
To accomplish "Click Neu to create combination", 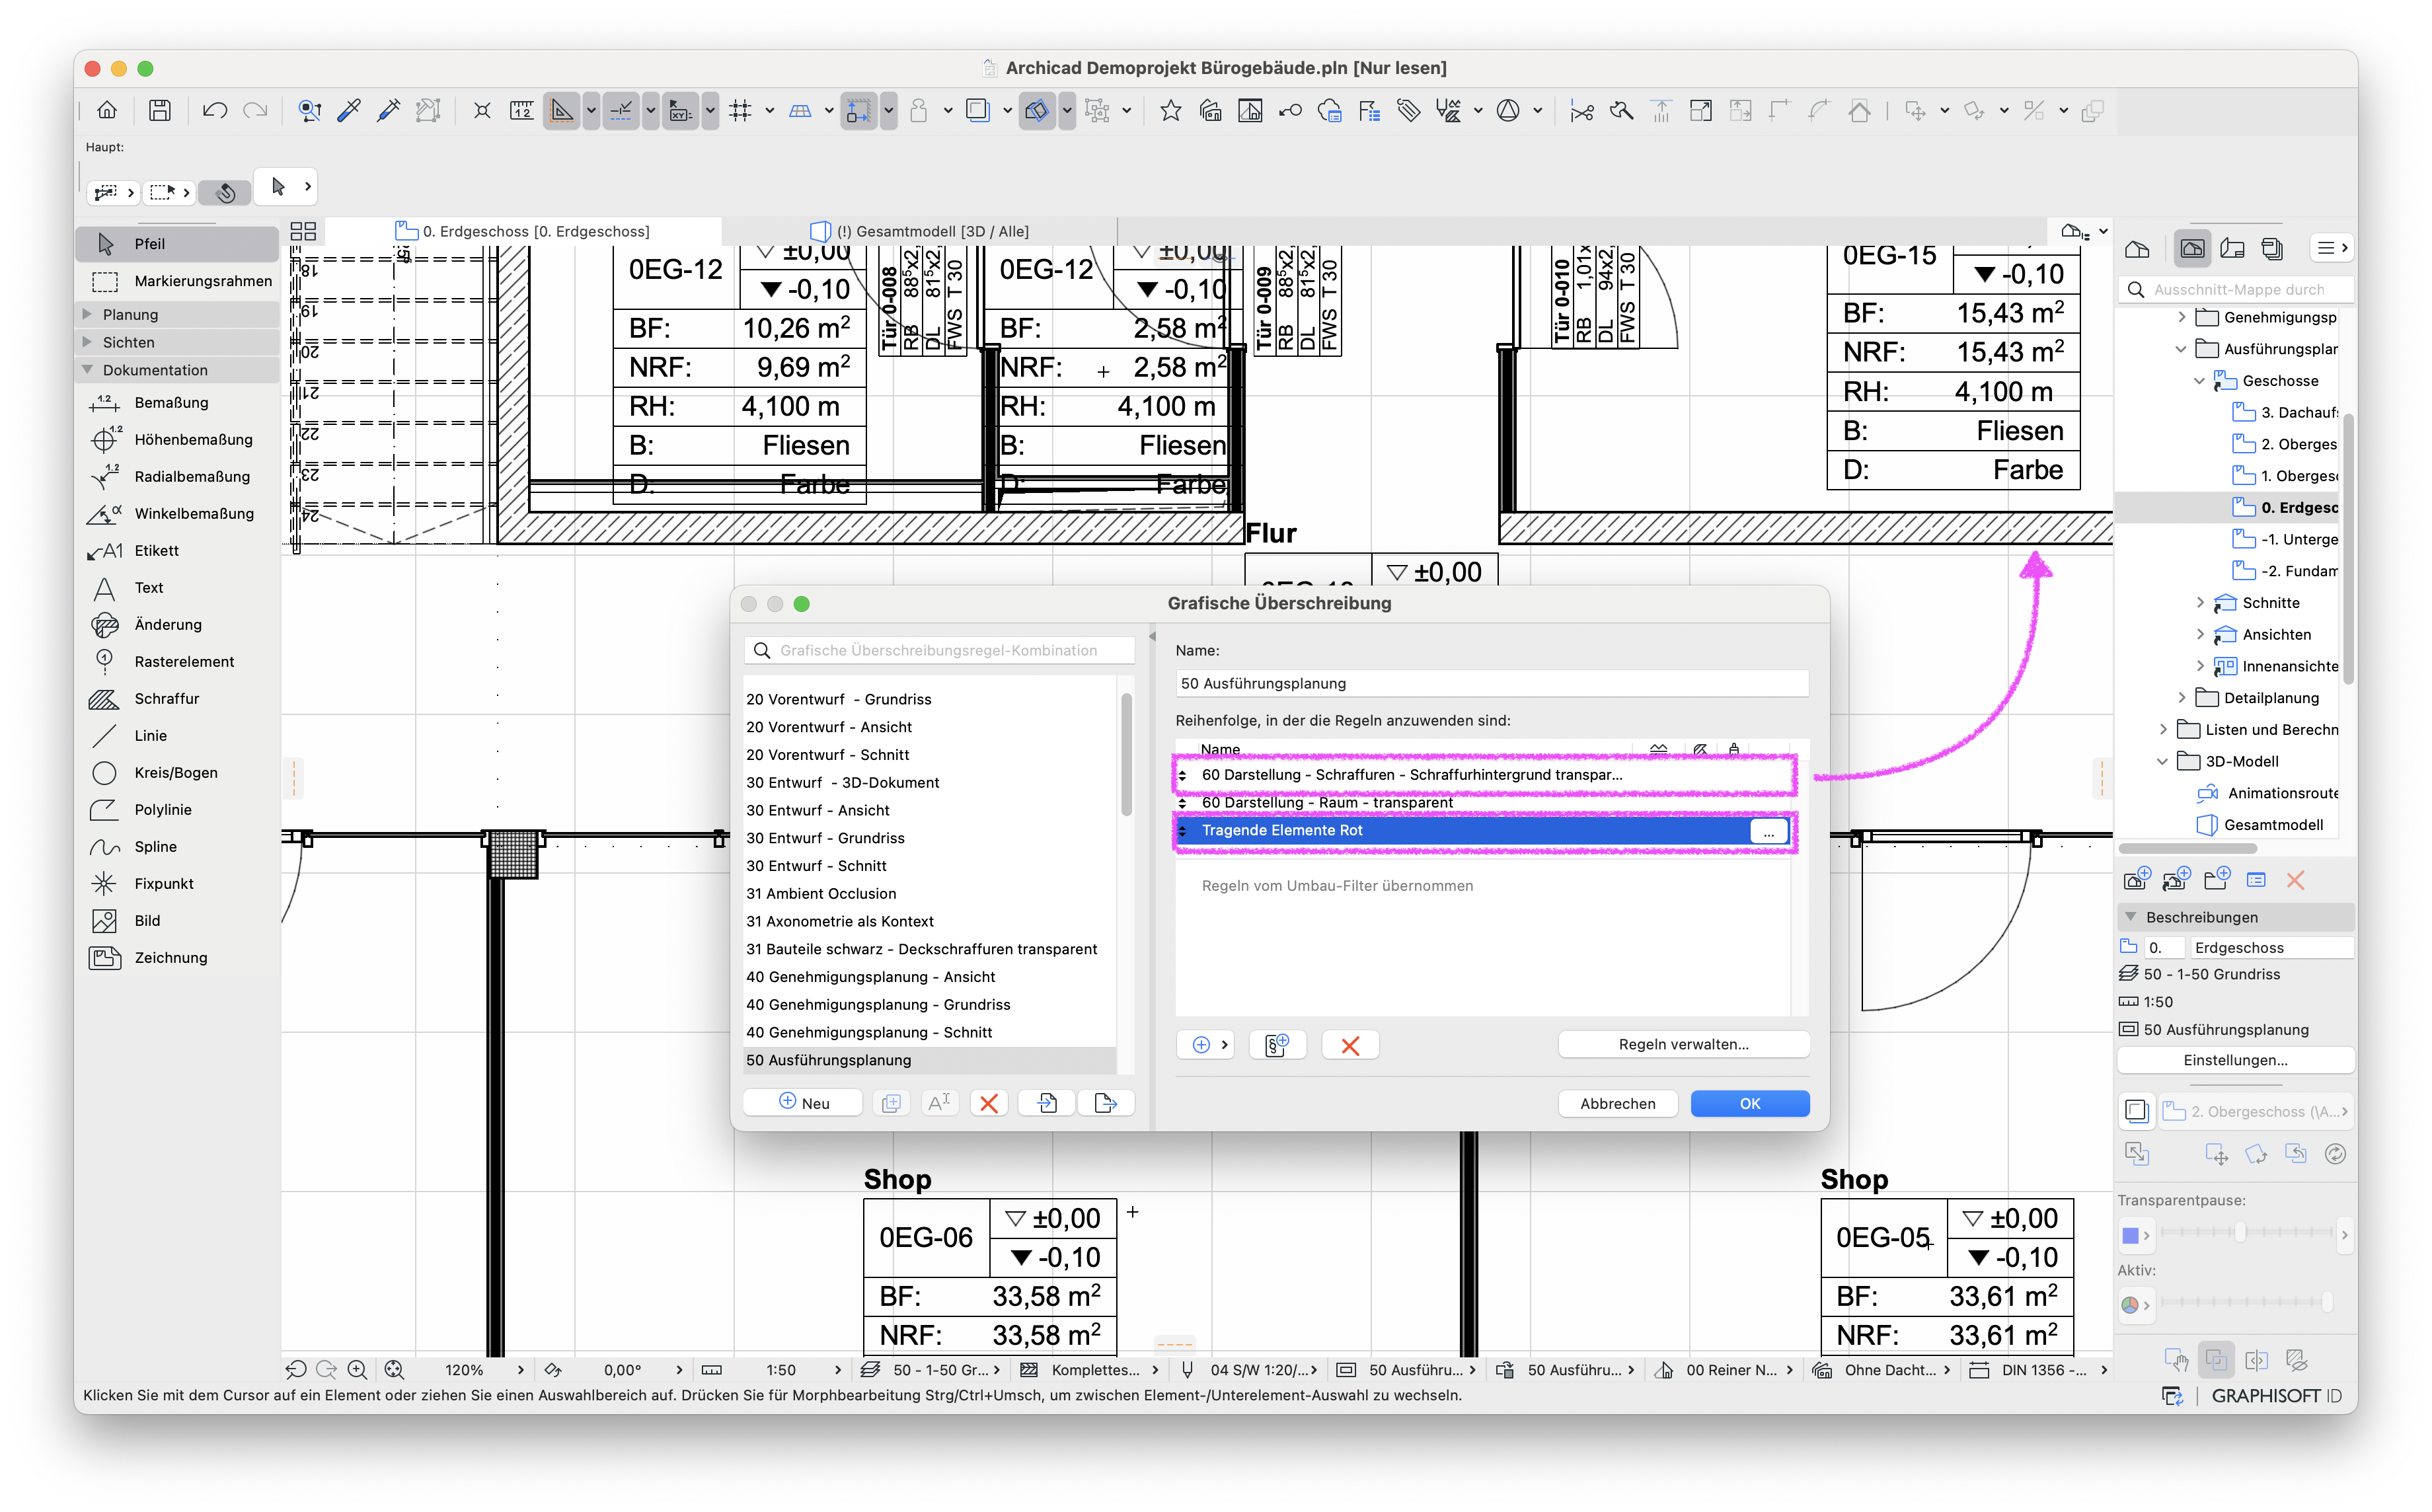I will 803,1103.
